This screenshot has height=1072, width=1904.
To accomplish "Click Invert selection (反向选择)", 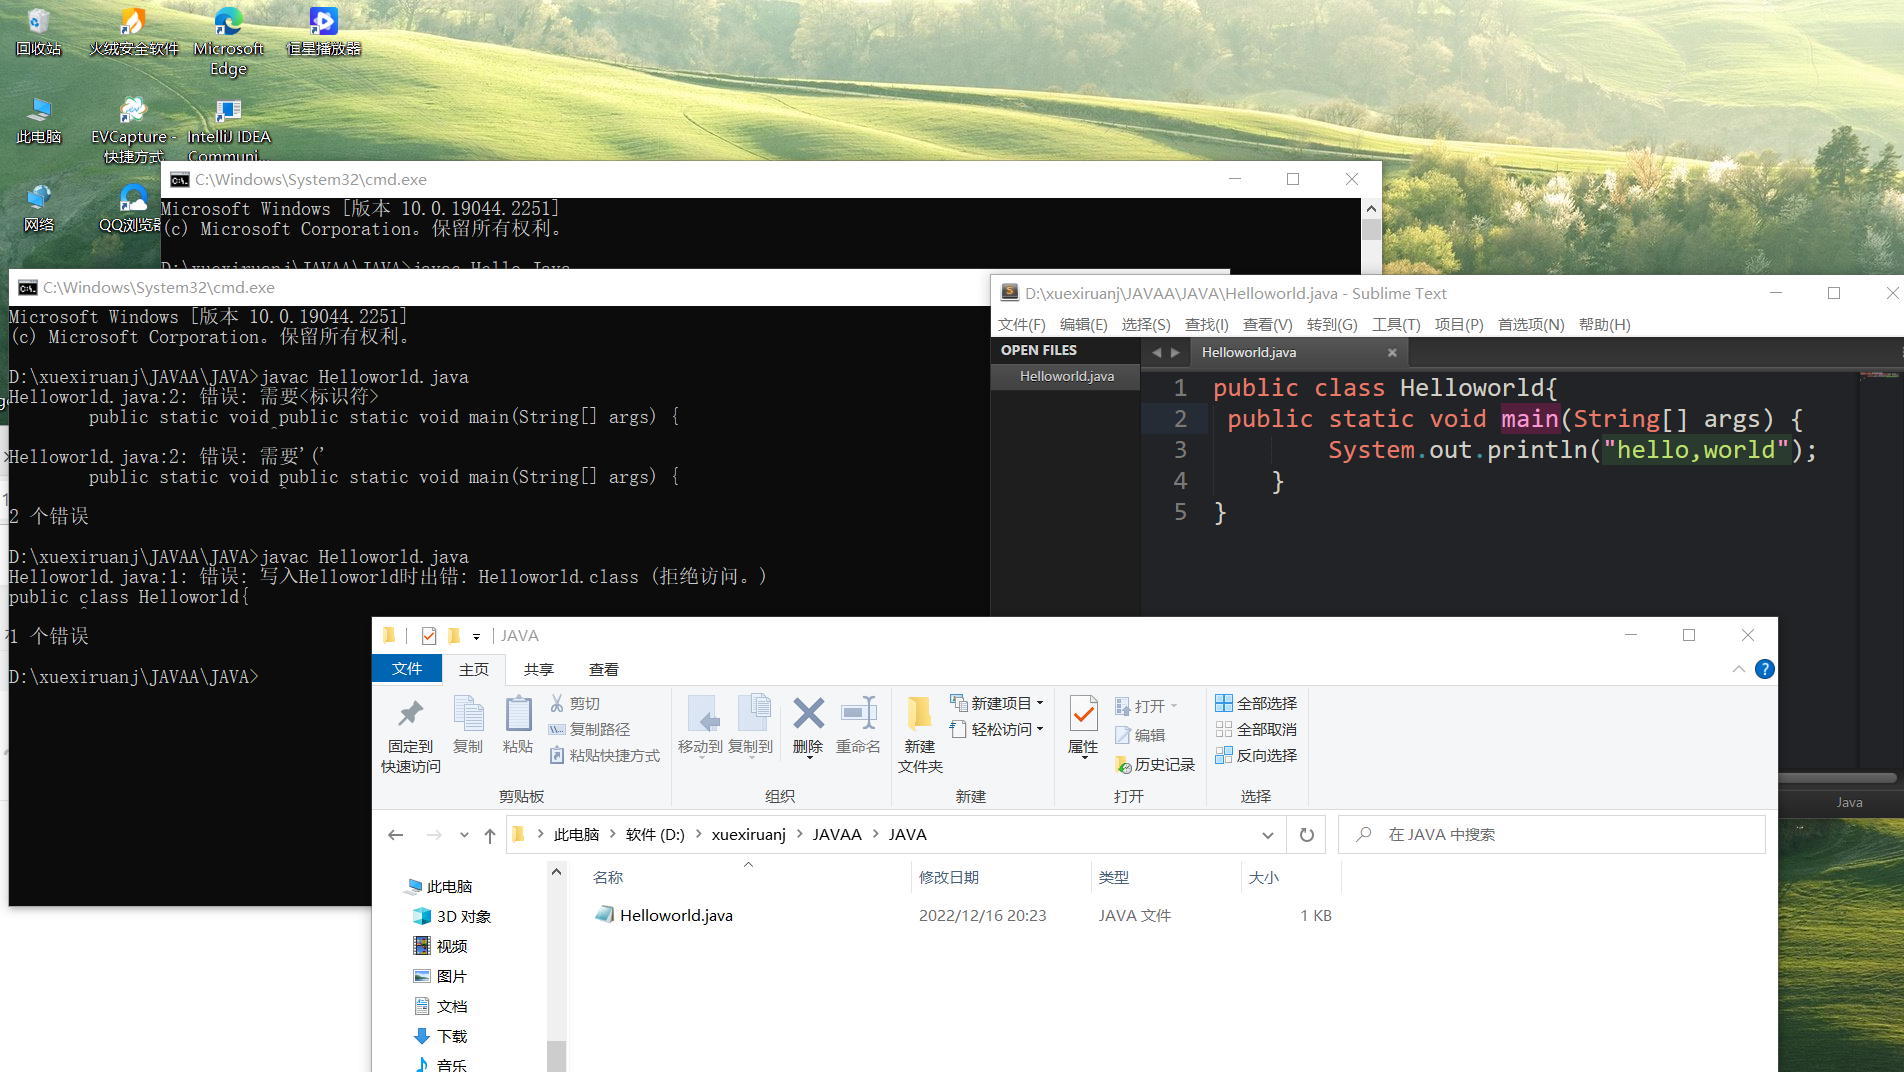I will click(x=1256, y=756).
